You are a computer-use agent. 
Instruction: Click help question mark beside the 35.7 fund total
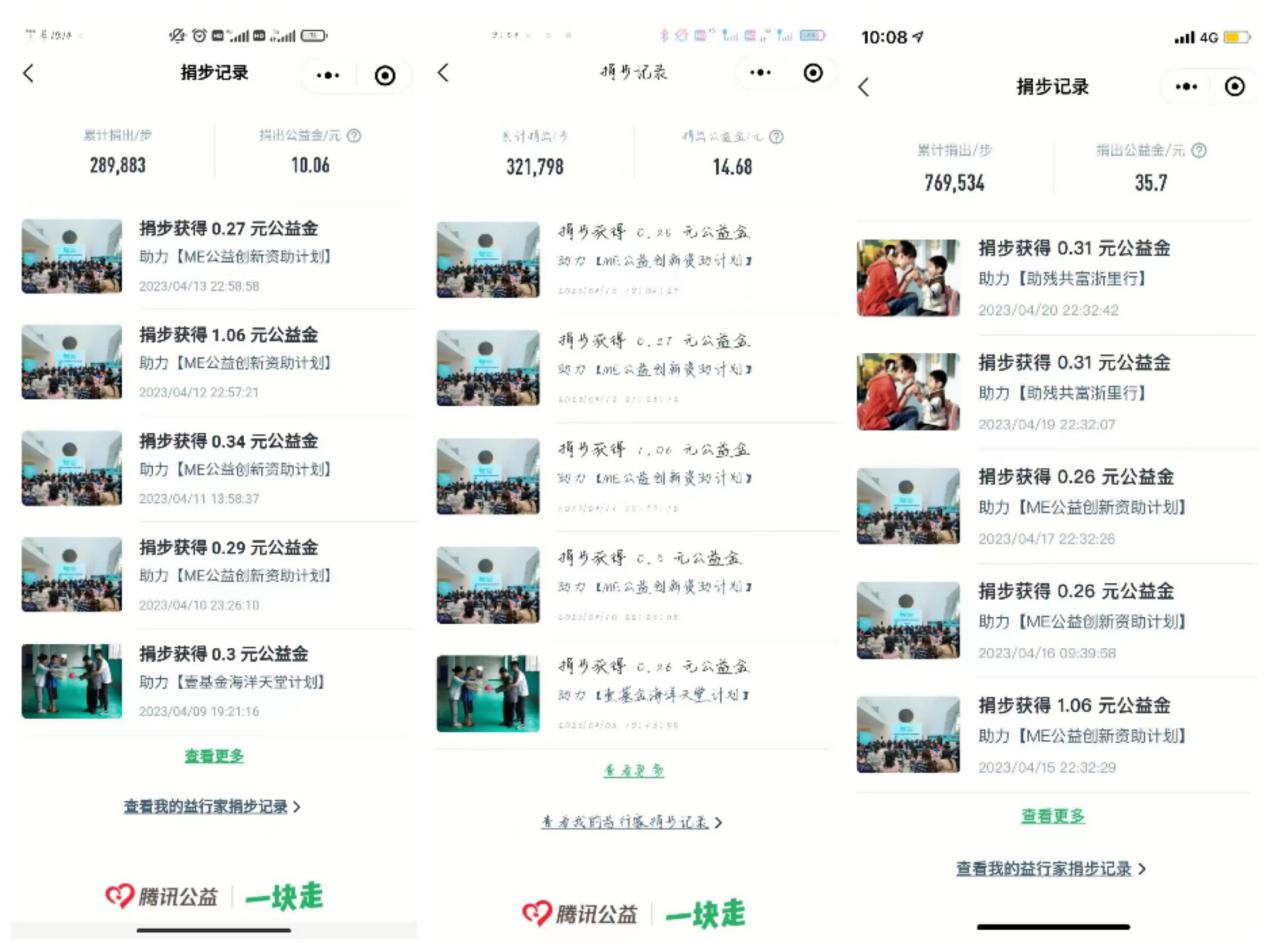click(x=1199, y=151)
